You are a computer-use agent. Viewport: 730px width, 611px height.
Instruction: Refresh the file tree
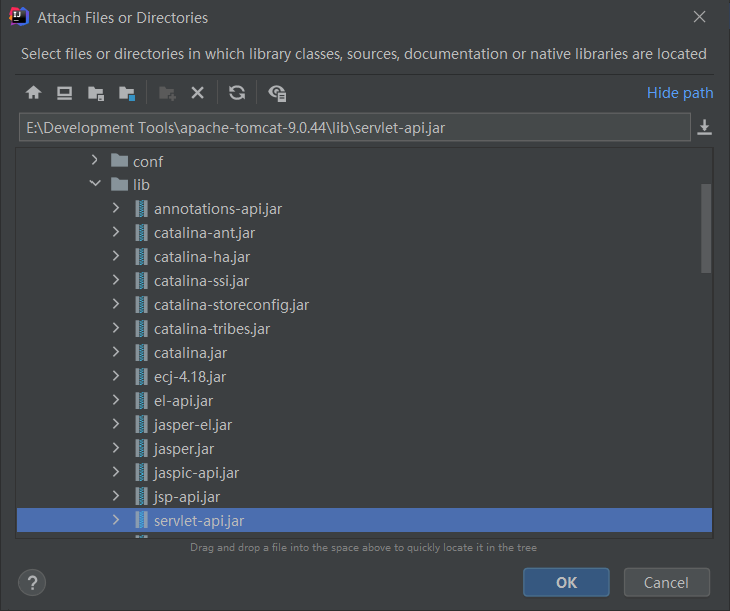tap(237, 93)
